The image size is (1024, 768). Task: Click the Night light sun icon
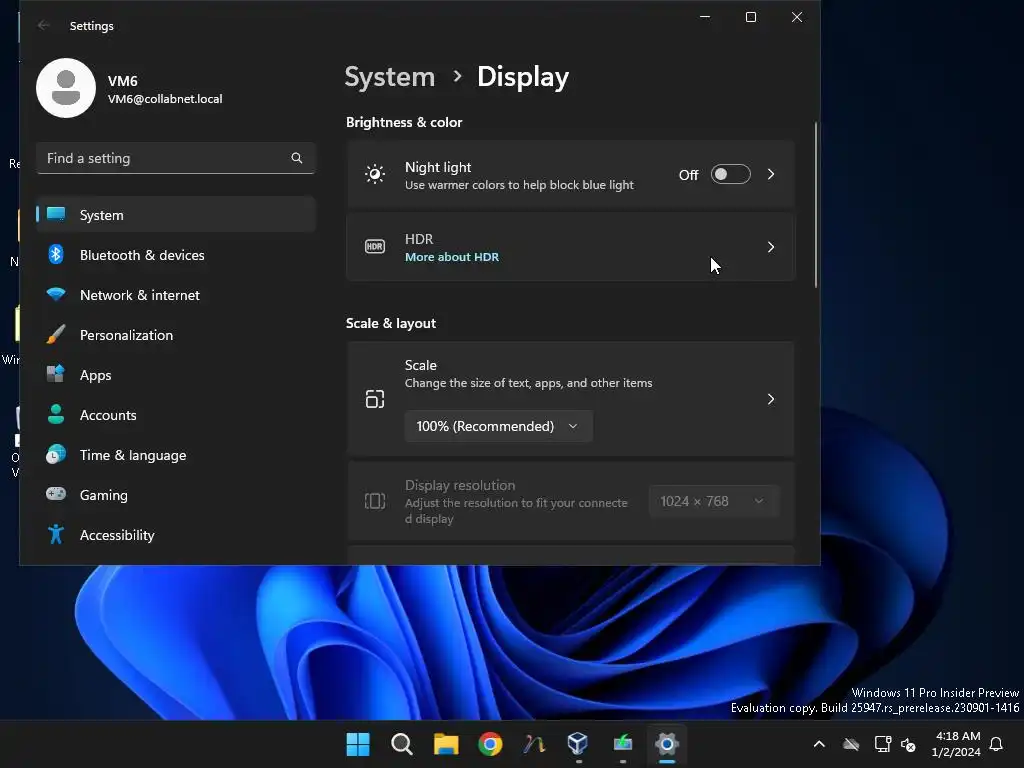point(375,174)
